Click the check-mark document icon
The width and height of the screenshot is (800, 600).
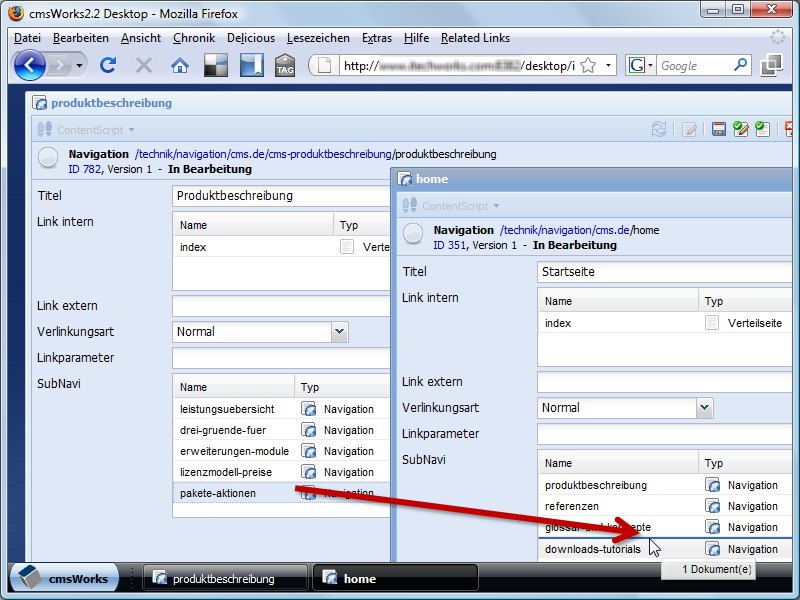[762, 129]
